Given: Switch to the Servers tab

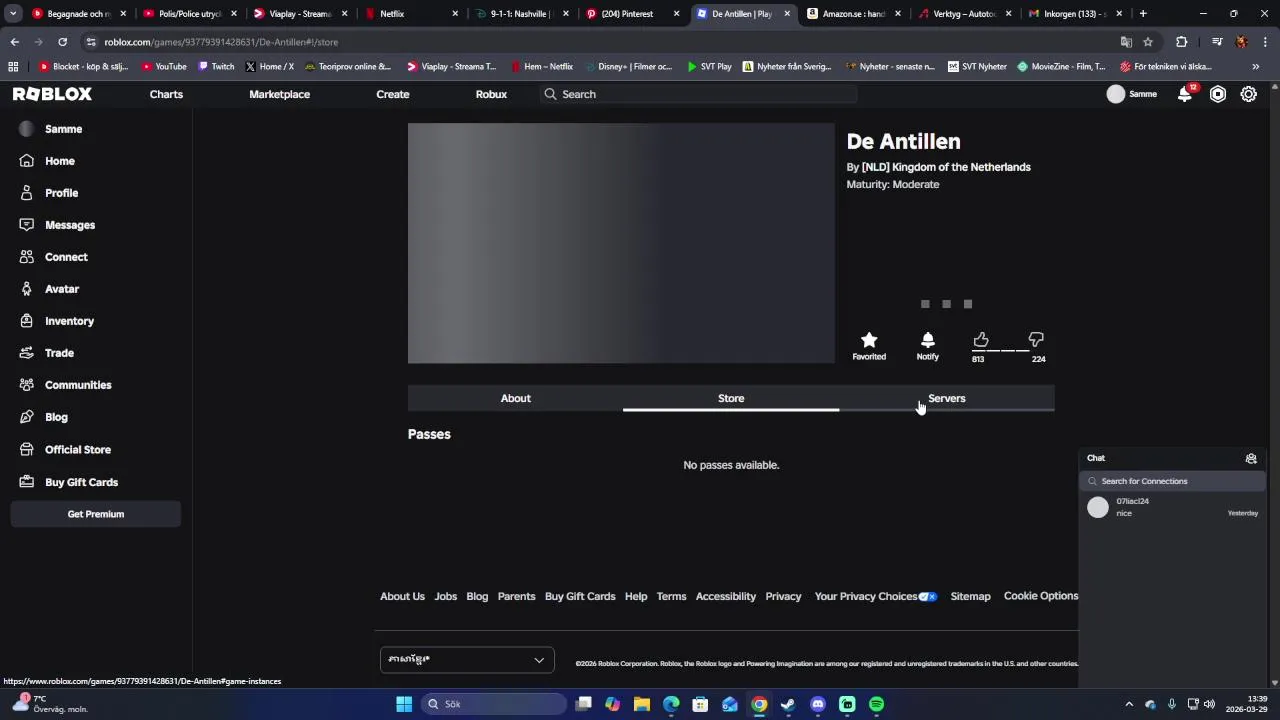Looking at the screenshot, I should 946,398.
